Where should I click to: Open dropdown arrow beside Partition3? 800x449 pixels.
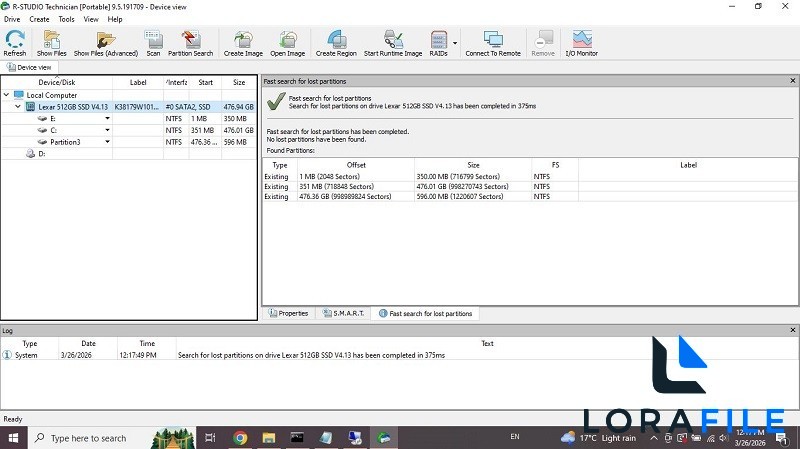[x=107, y=142]
